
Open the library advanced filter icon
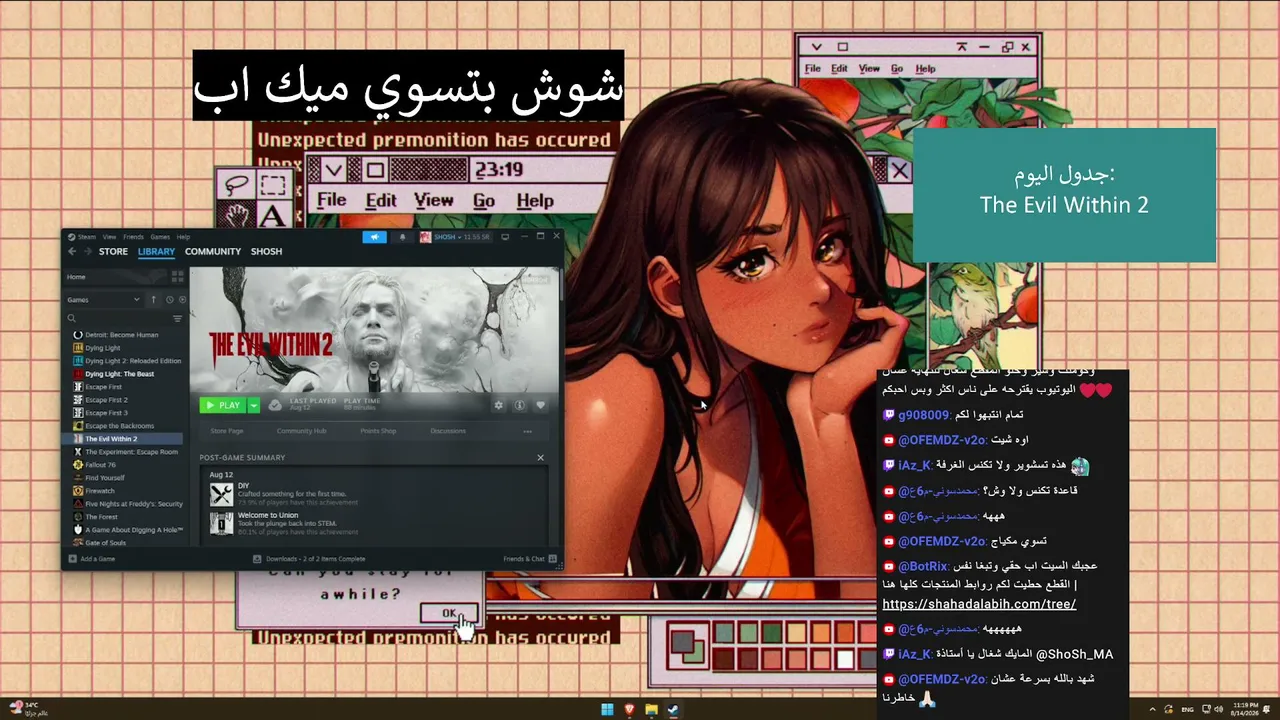pos(177,318)
